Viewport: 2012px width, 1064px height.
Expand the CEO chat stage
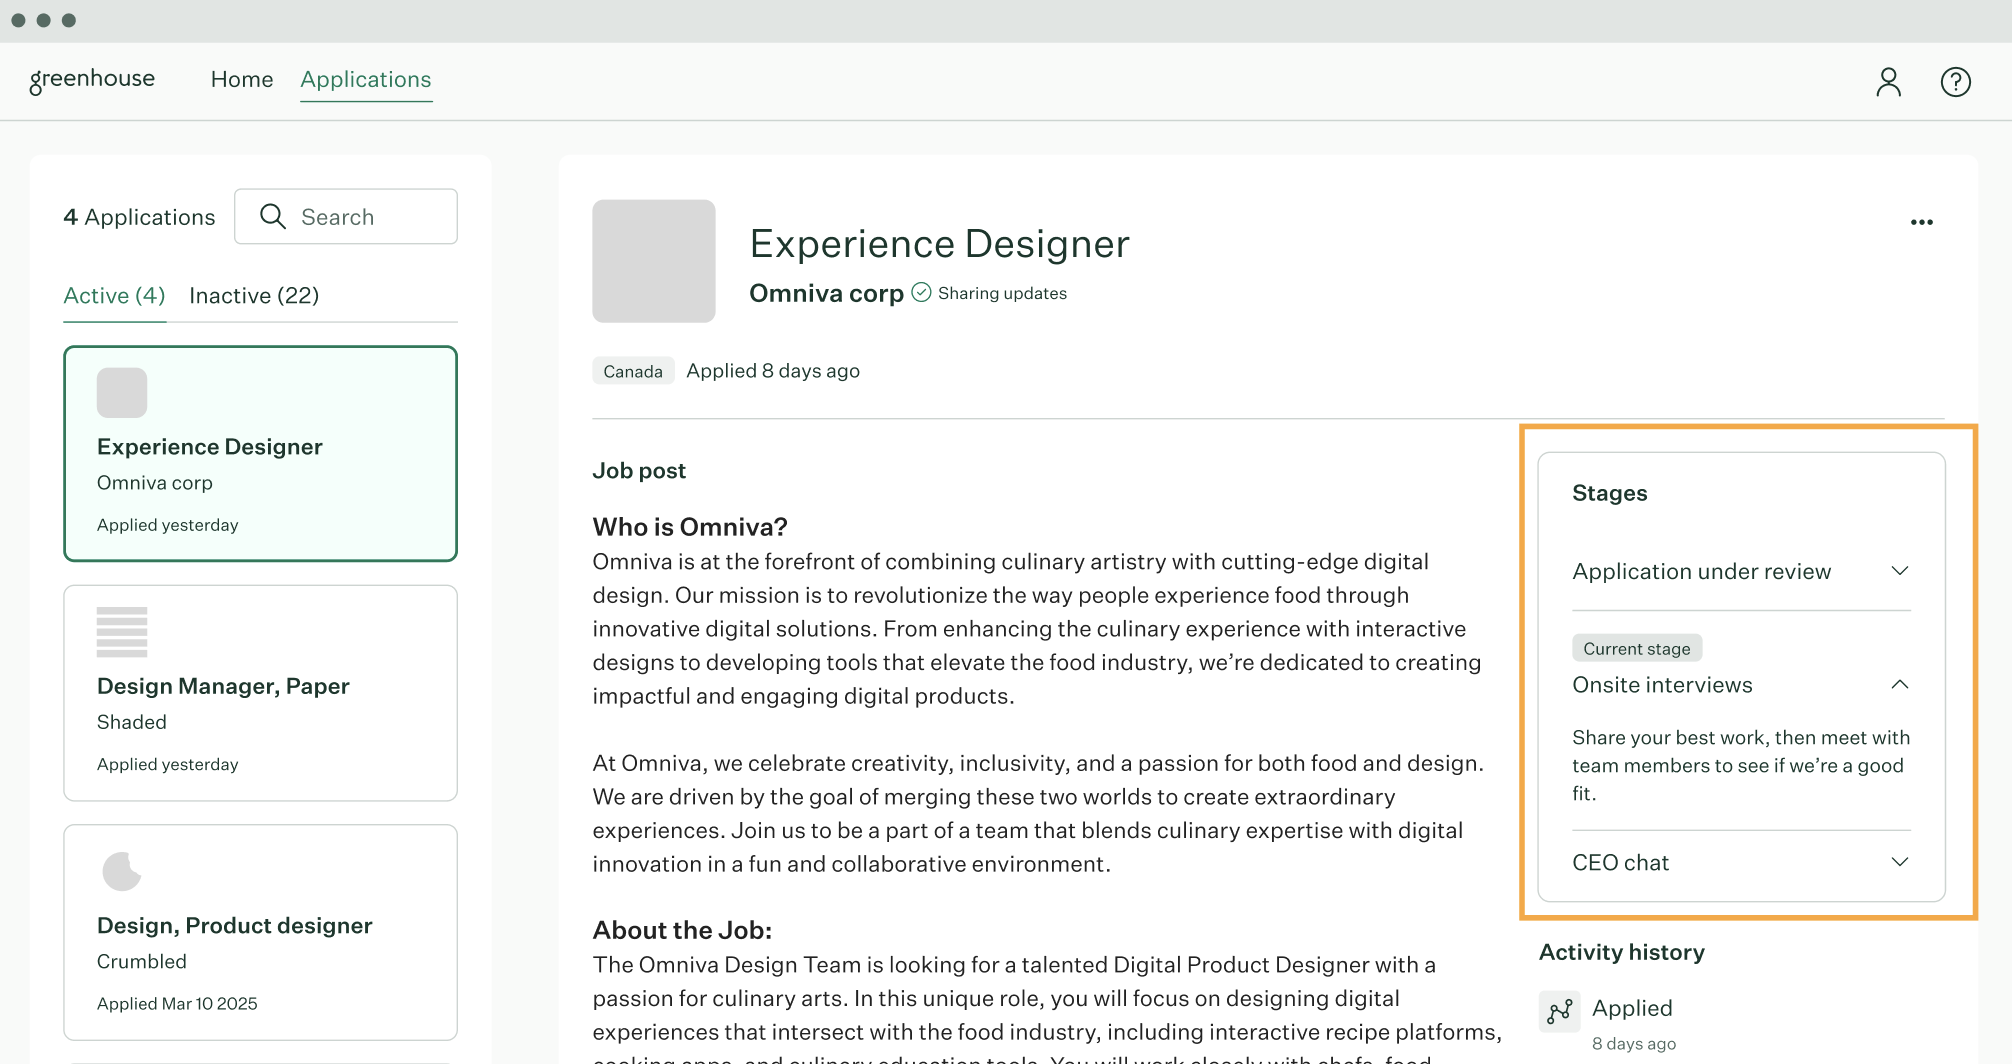[1900, 861]
